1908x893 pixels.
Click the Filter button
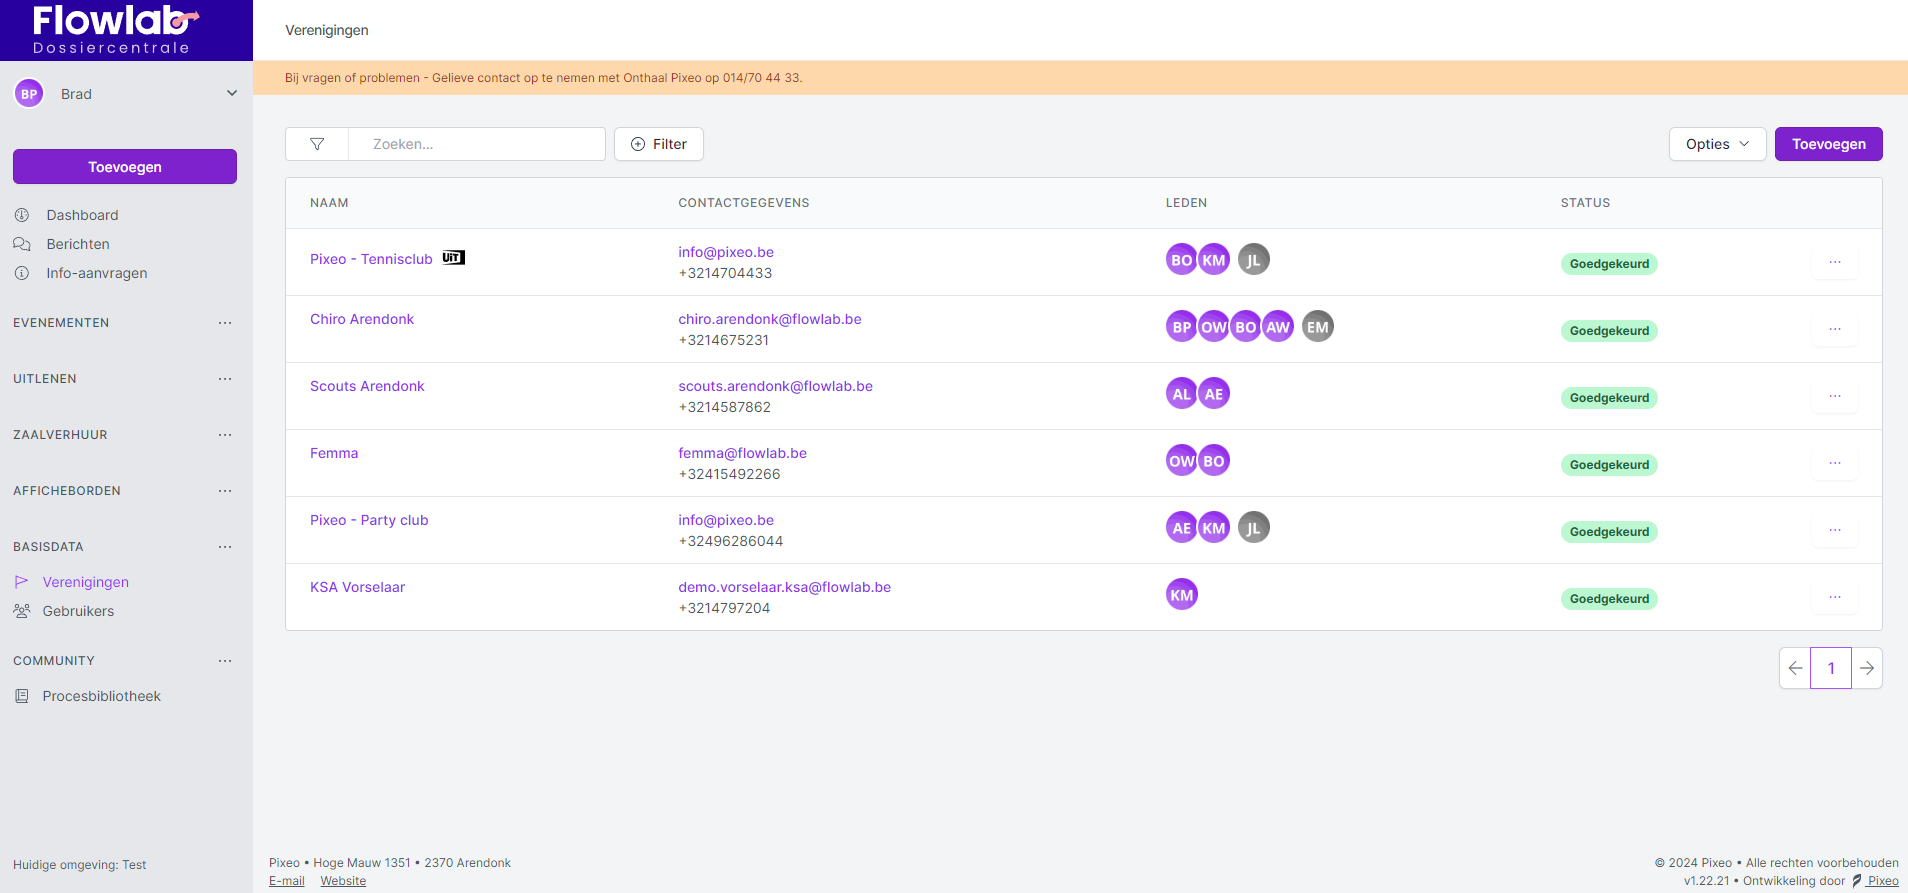pos(659,144)
